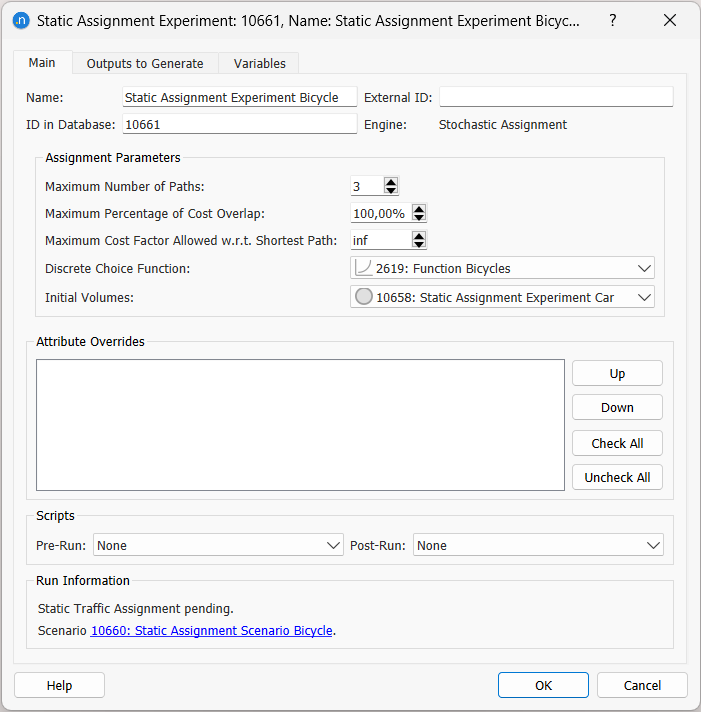Image resolution: width=701 pixels, height=712 pixels.
Task: Increase Maximum Number of Paths value
Action: click(x=391, y=182)
